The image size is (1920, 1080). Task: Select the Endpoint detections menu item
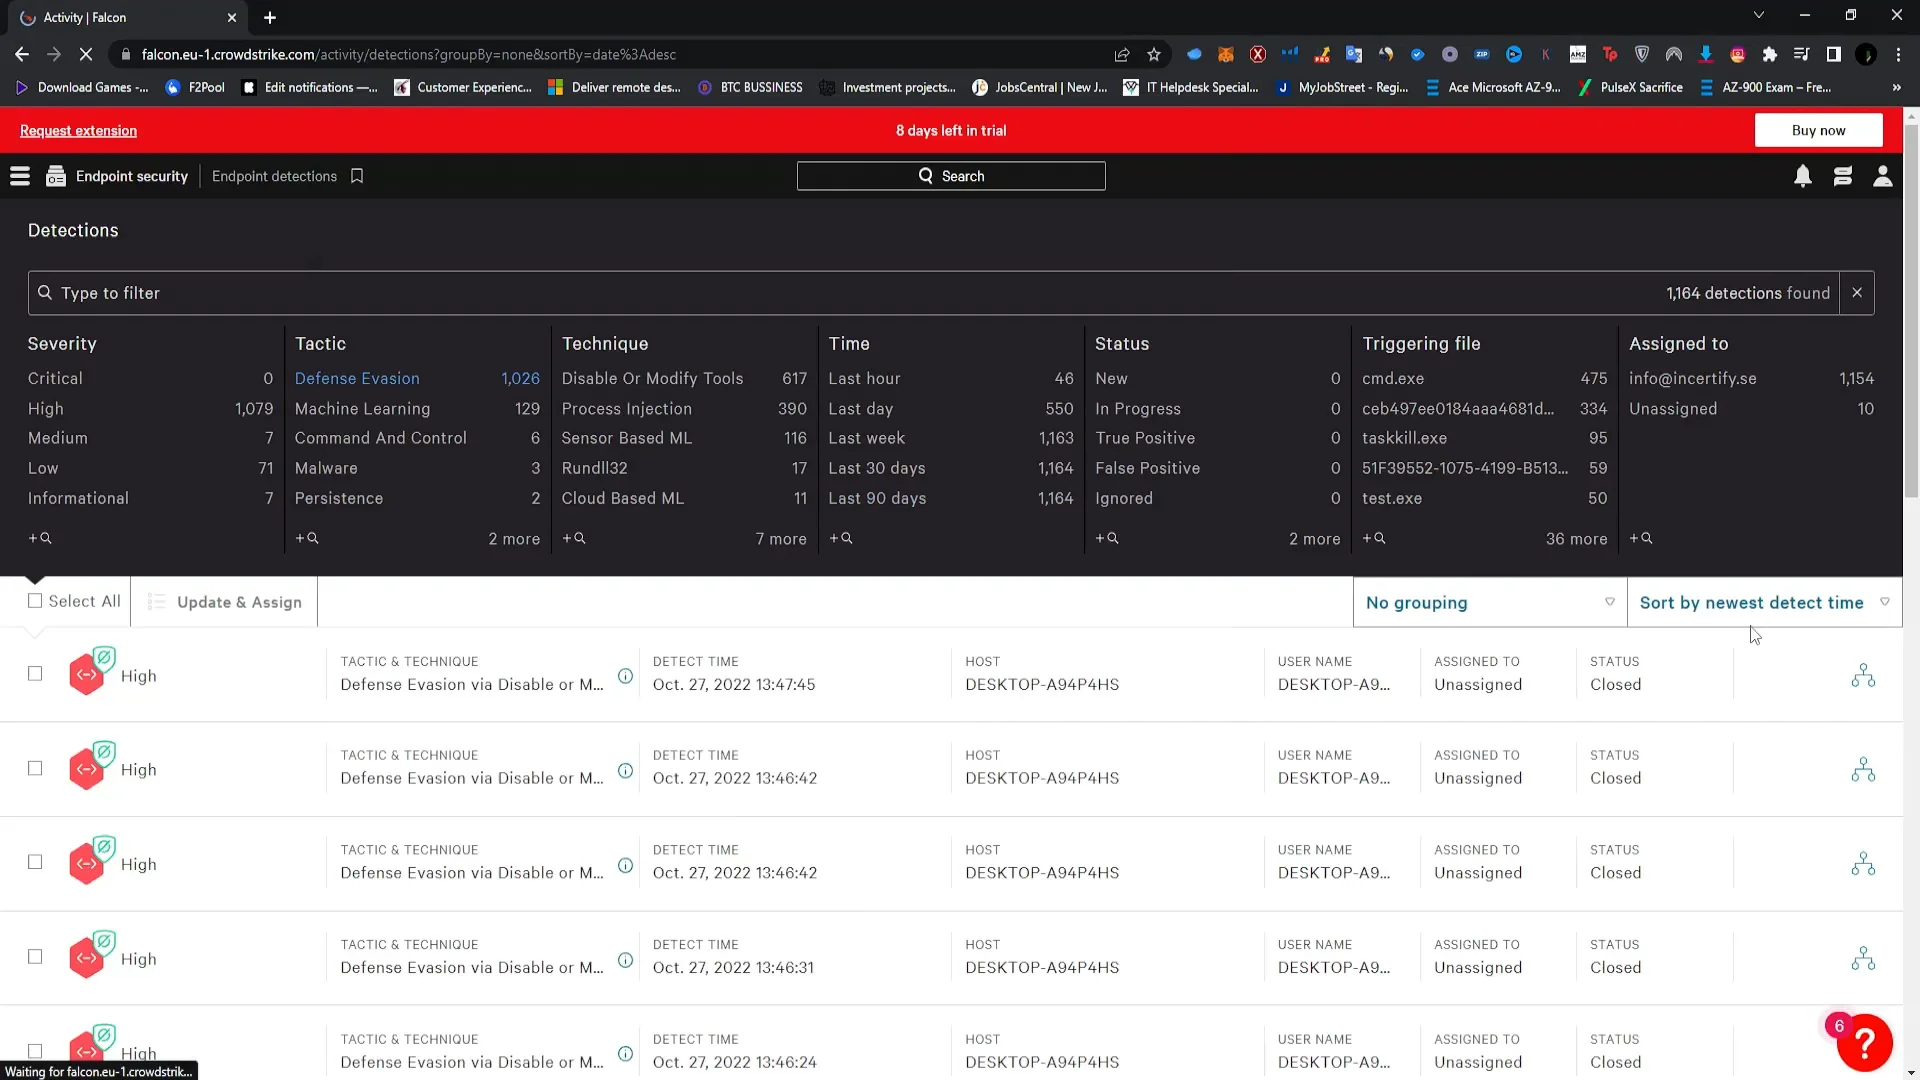coord(274,175)
